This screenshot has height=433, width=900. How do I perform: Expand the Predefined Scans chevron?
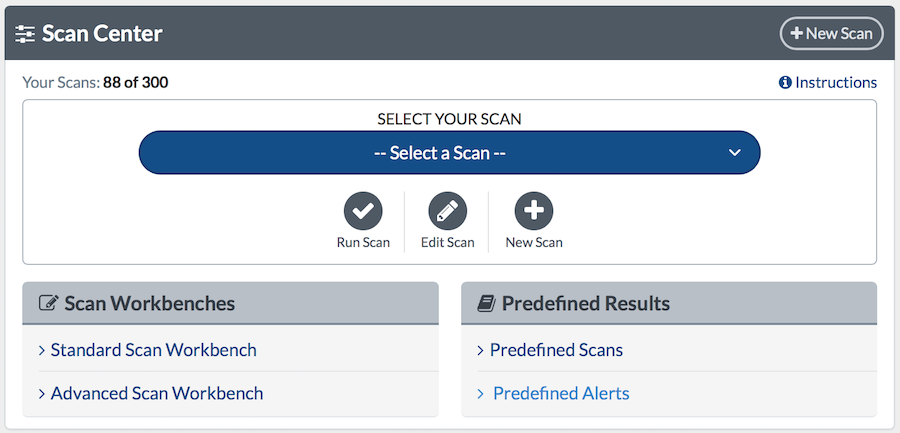[x=481, y=350]
